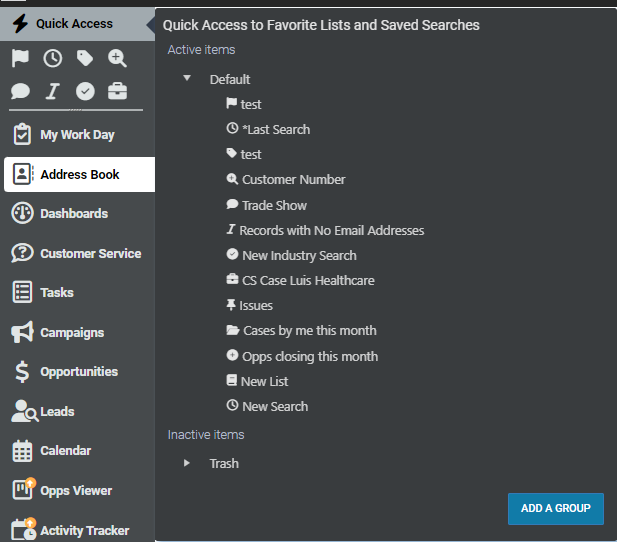Click the ADD A GROUP button

pyautogui.click(x=556, y=509)
